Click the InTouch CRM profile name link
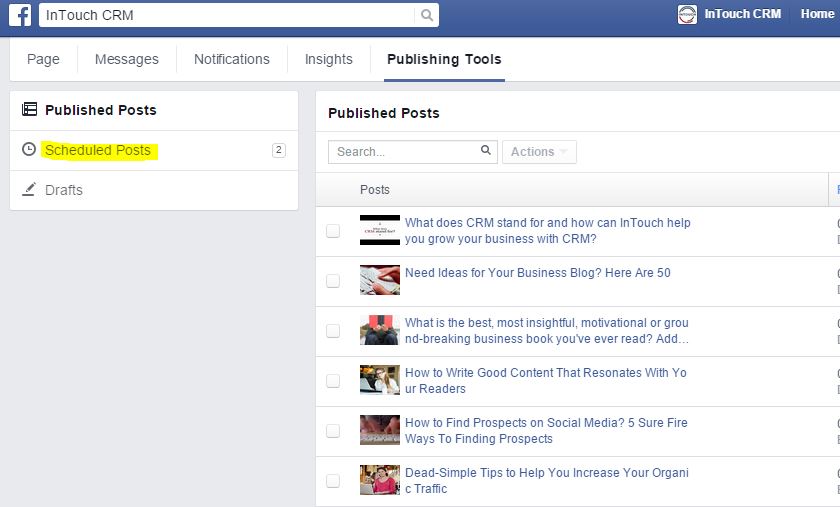 742,14
